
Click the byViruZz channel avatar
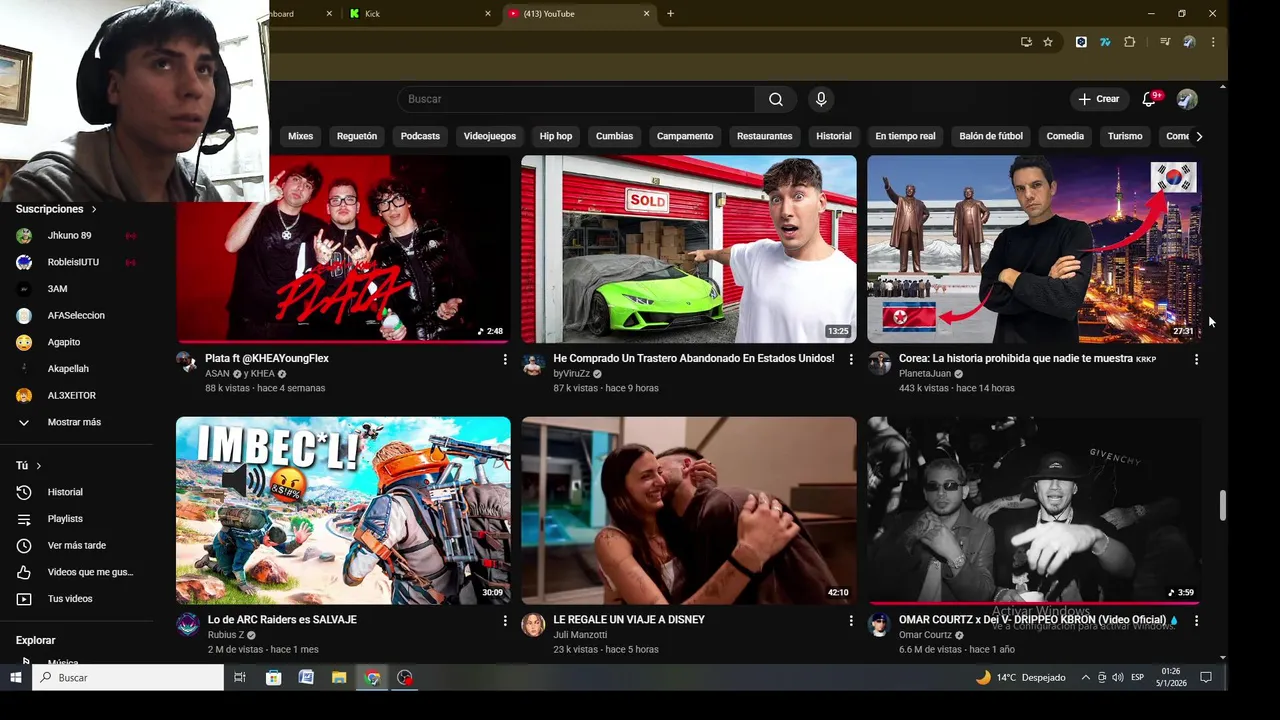point(533,363)
